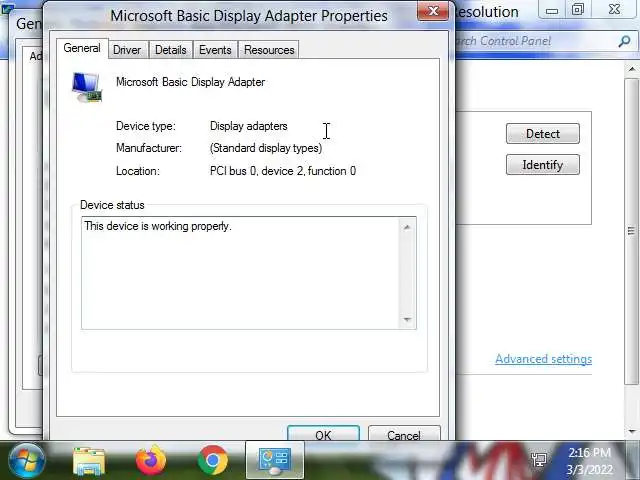Image resolution: width=640 pixels, height=480 pixels.
Task: Click the search magnifier icon
Action: [x=624, y=41]
